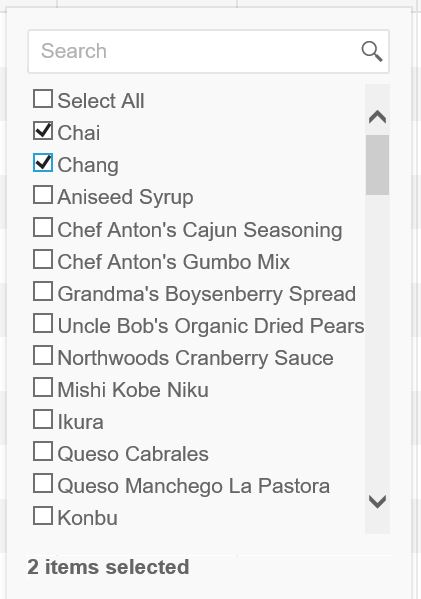Screen dimensions: 421x599
Task: Select the Konbu checkbox
Action: 43,516
